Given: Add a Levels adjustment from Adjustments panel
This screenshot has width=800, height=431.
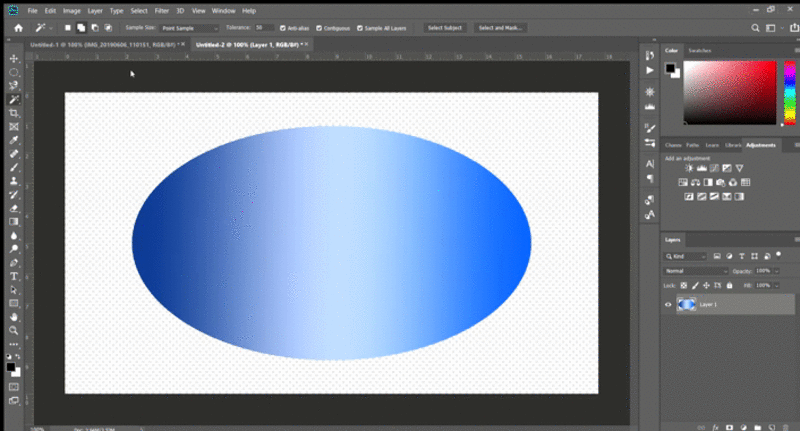Looking at the screenshot, I should click(702, 168).
